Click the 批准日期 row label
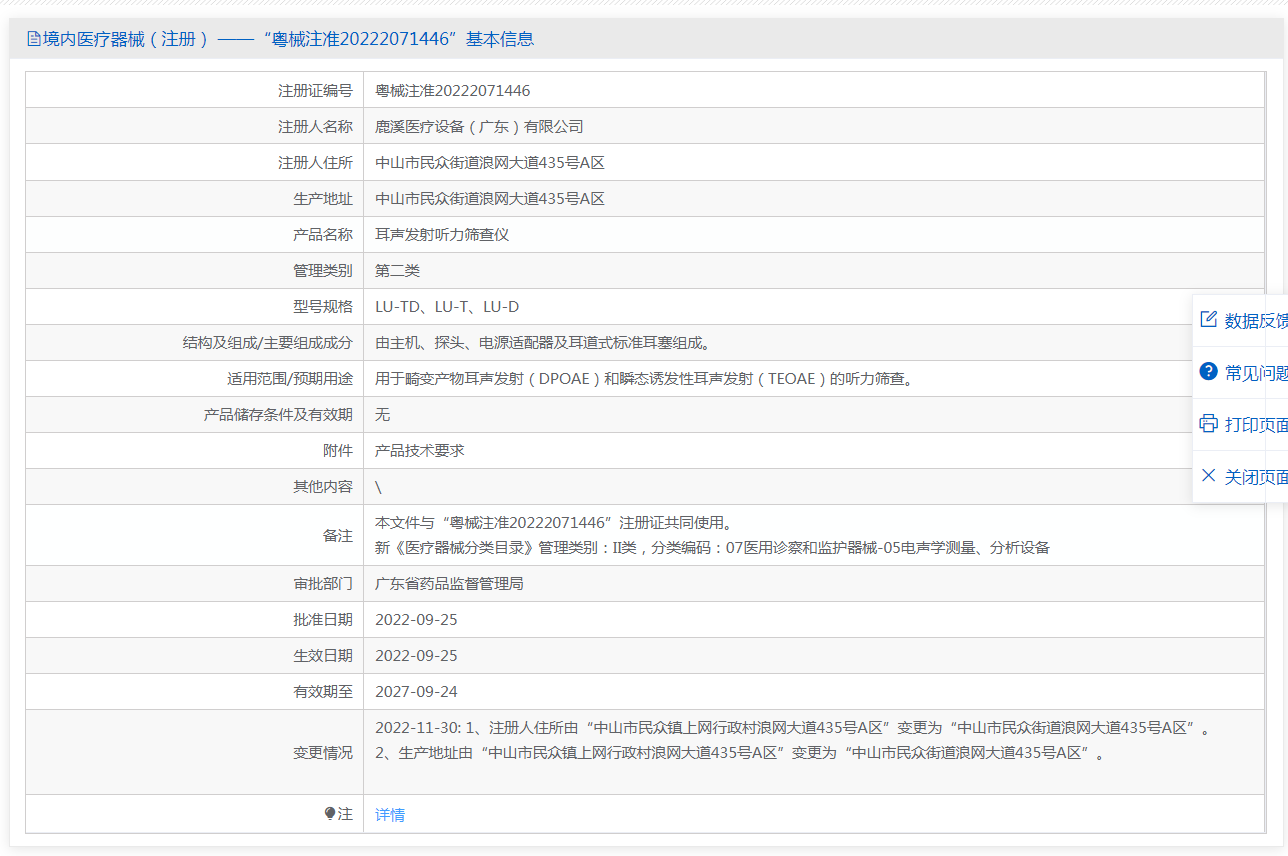This screenshot has width=1288, height=856. click(323, 620)
